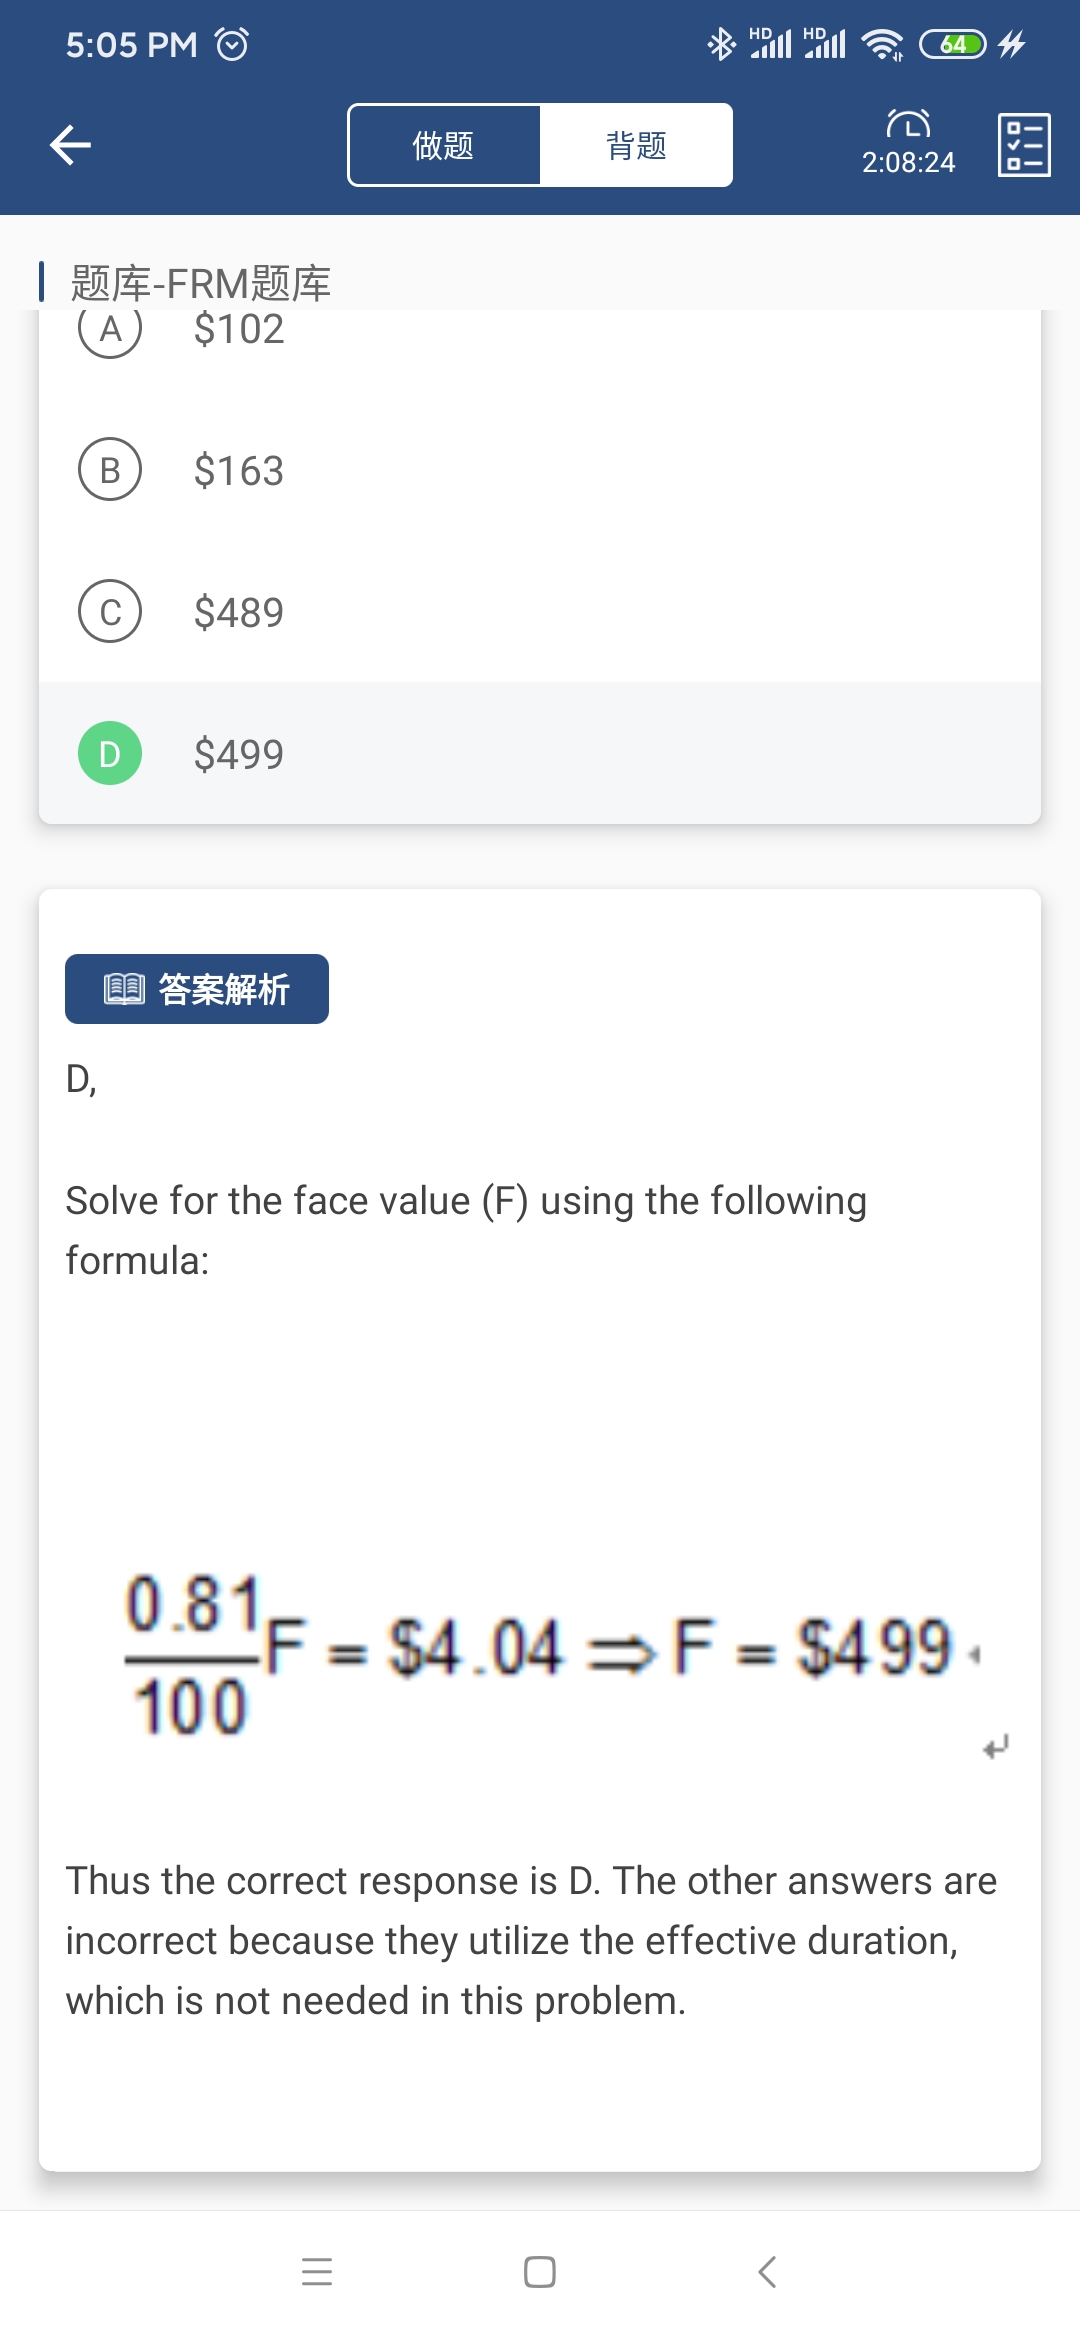Open Android recent apps menu button

(x=317, y=2272)
